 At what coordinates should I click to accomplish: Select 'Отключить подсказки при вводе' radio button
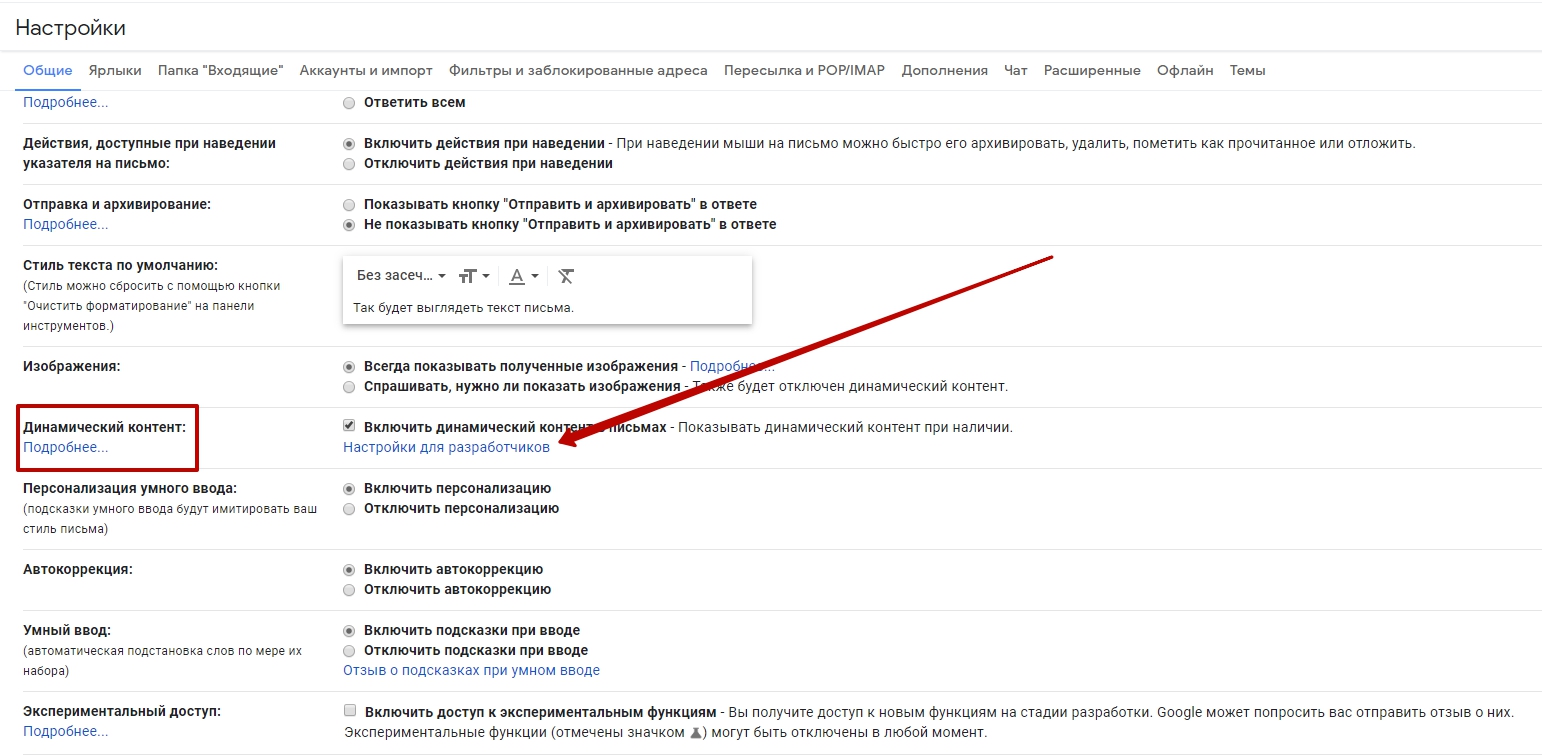tap(349, 651)
